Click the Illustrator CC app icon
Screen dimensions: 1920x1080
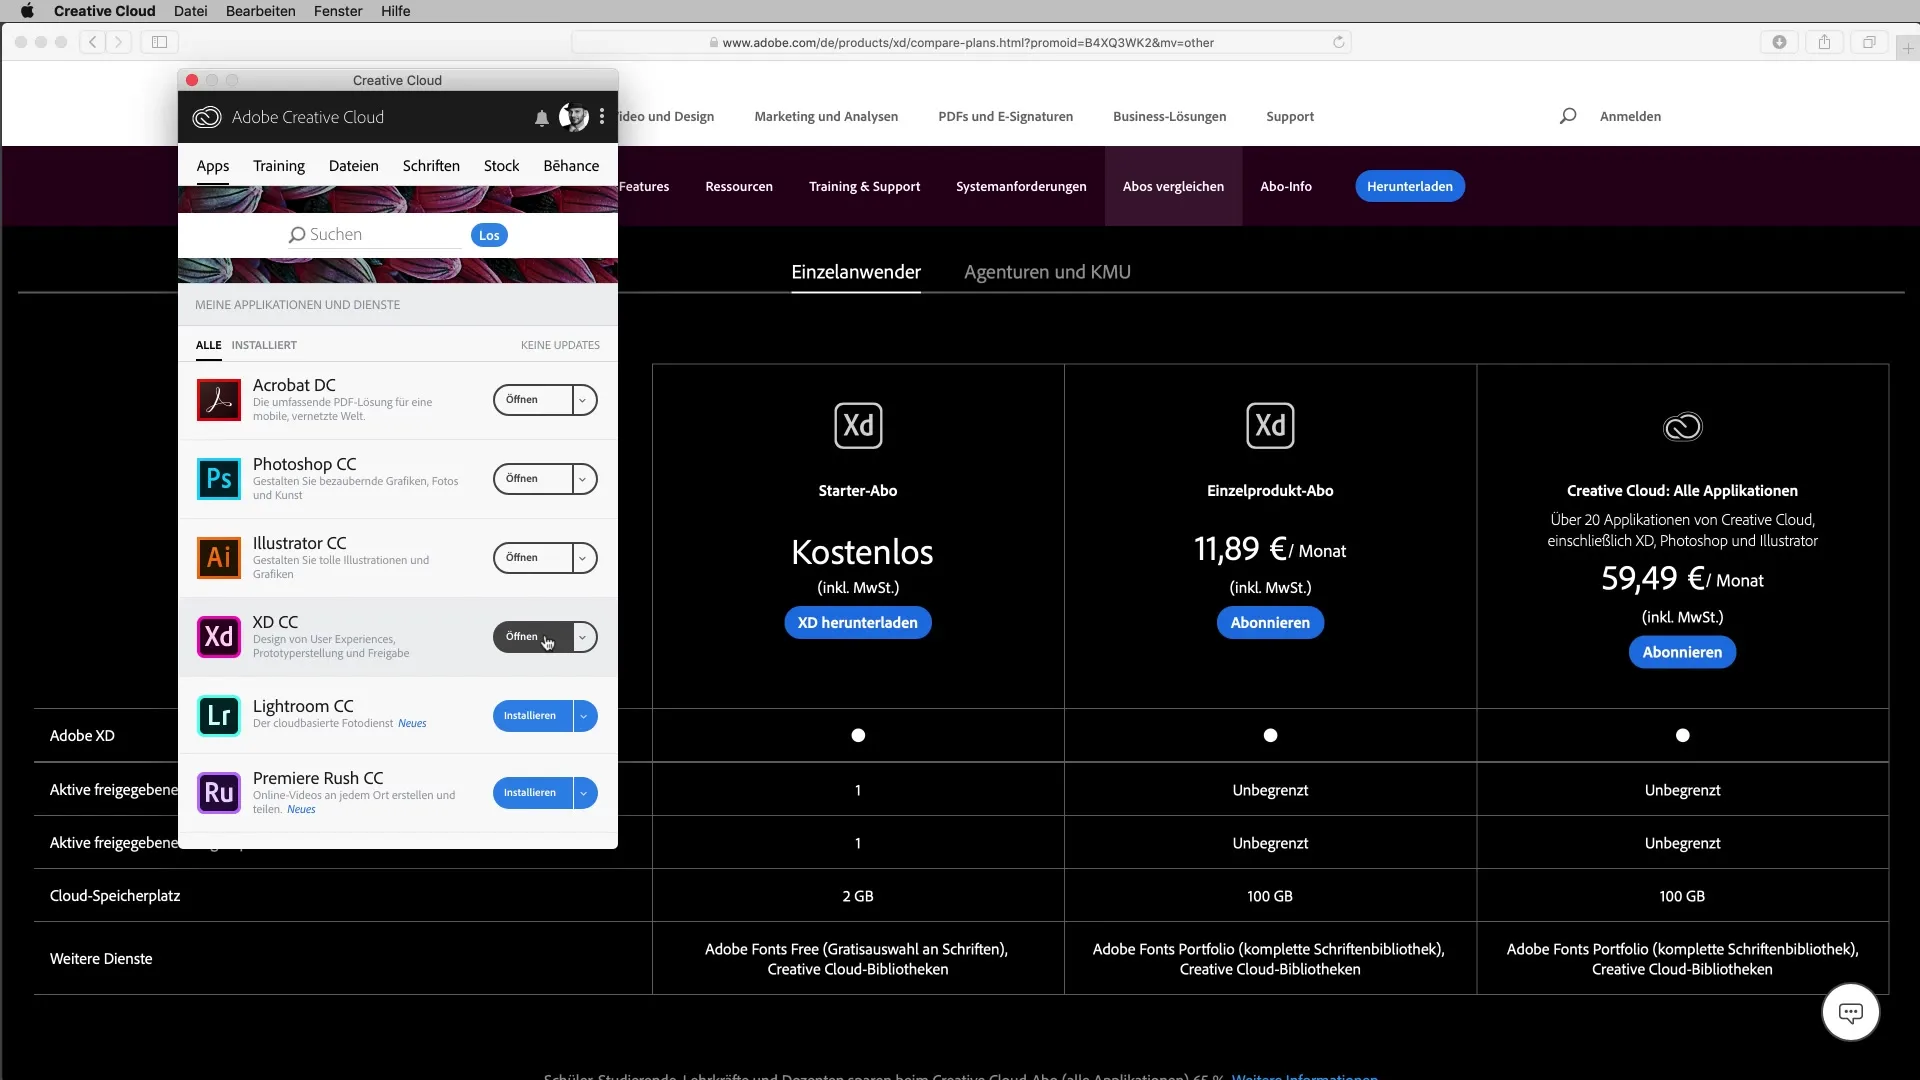pyautogui.click(x=218, y=558)
